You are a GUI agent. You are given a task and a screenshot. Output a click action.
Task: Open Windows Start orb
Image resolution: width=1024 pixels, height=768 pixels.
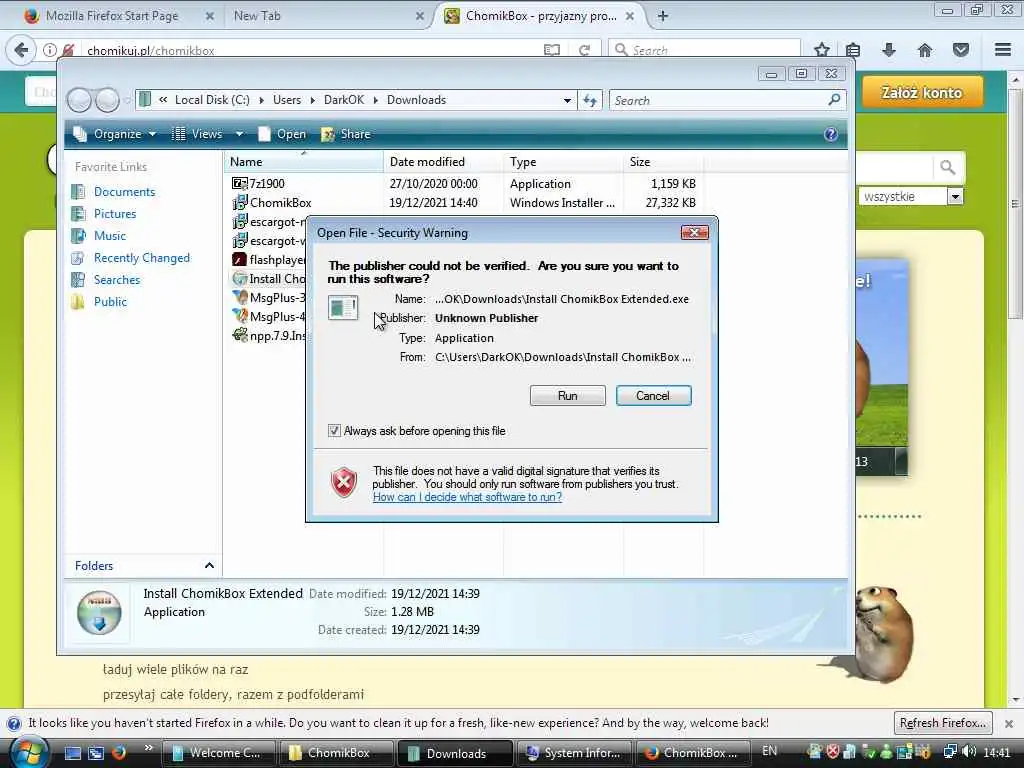click(x=27, y=754)
